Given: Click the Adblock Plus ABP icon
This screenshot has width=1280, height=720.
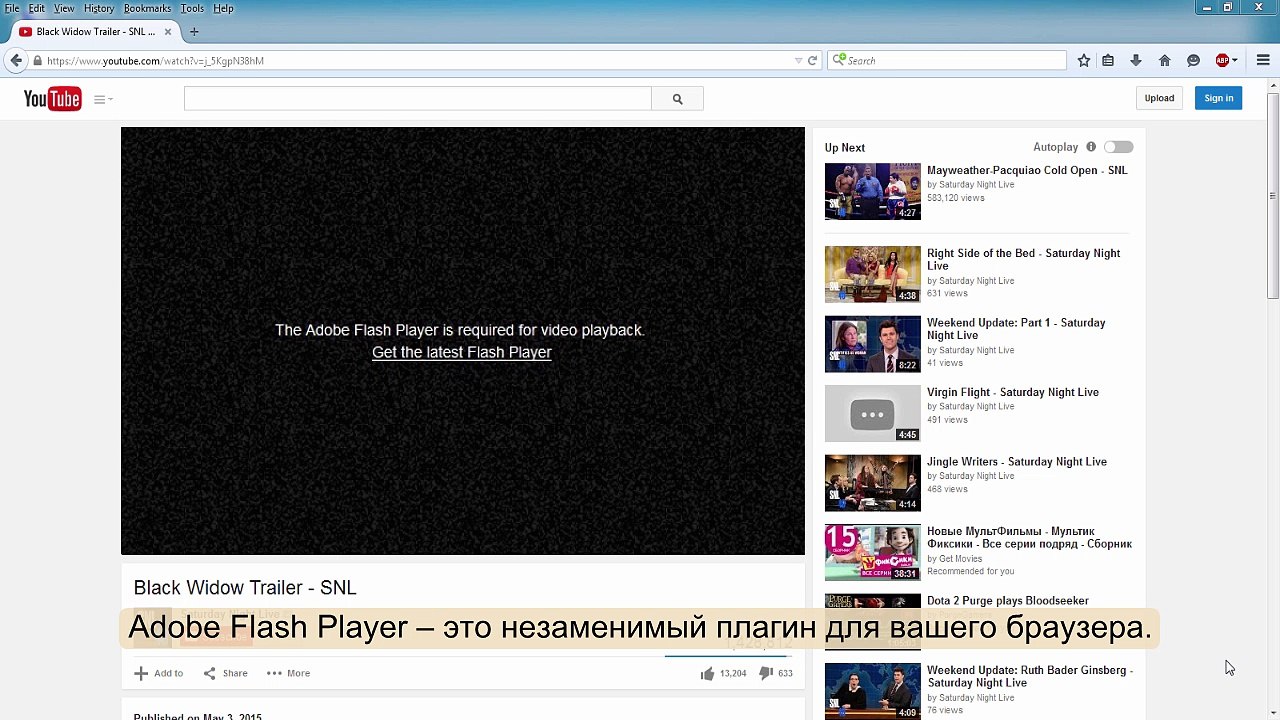Looking at the screenshot, I should (1222, 61).
